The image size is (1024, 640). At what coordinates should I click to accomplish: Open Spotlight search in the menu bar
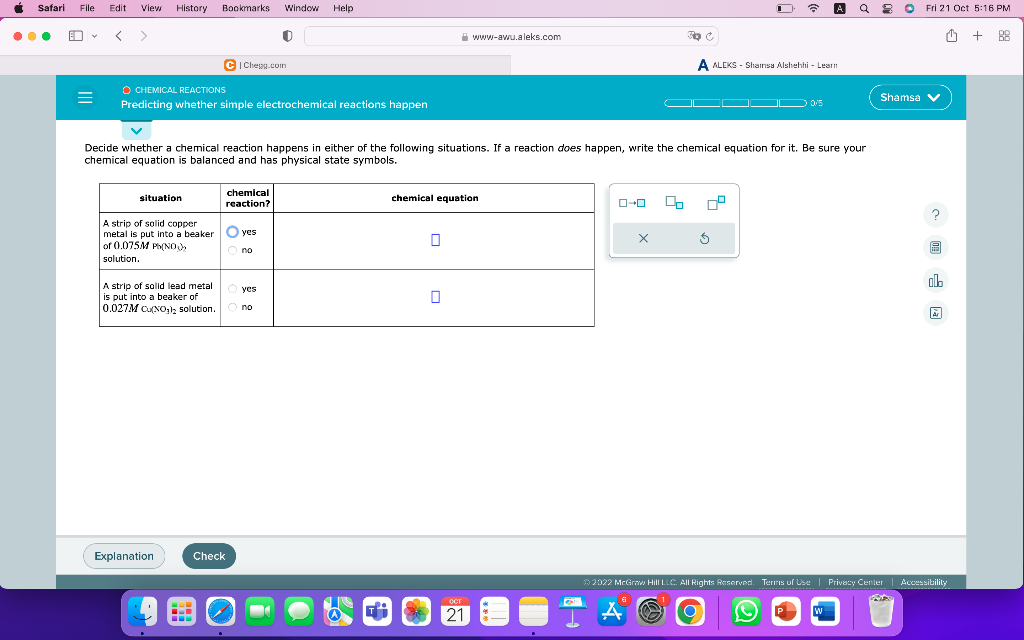click(864, 8)
